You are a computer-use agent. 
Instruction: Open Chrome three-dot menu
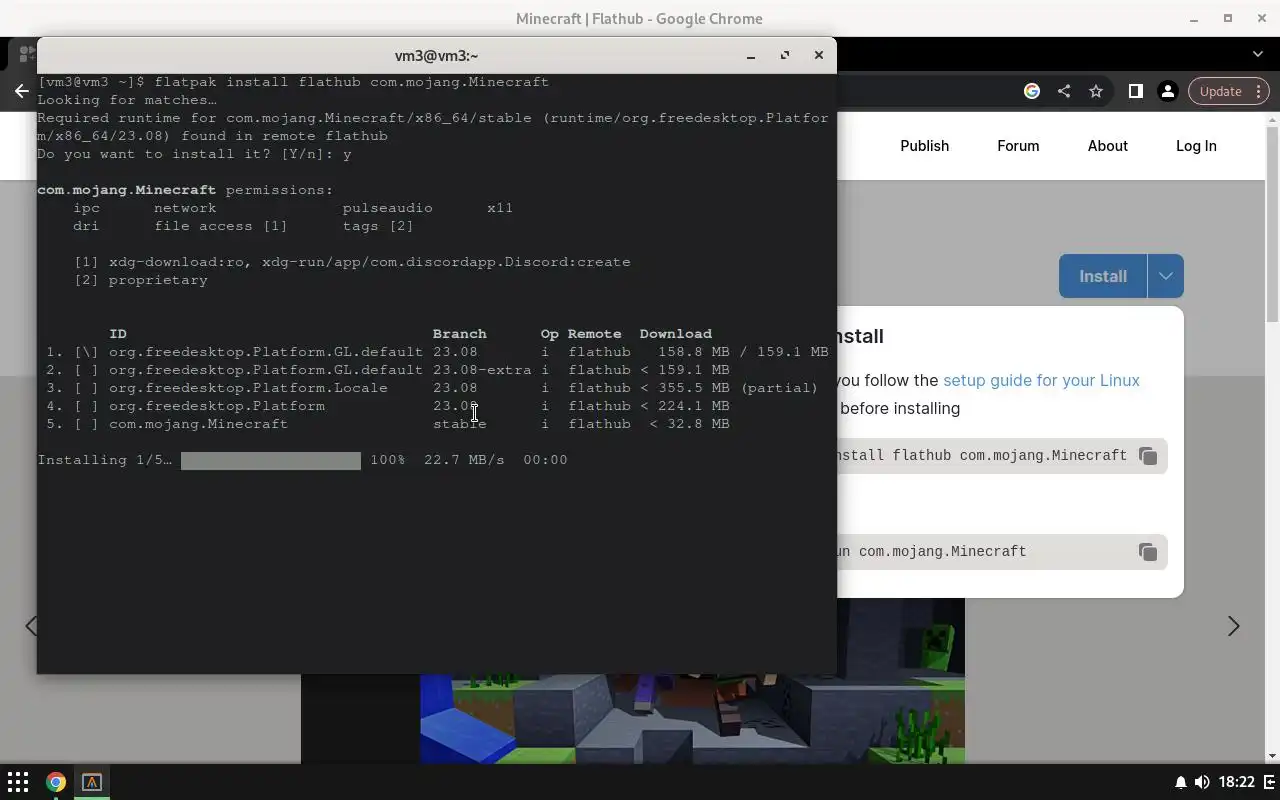tap(1259, 91)
